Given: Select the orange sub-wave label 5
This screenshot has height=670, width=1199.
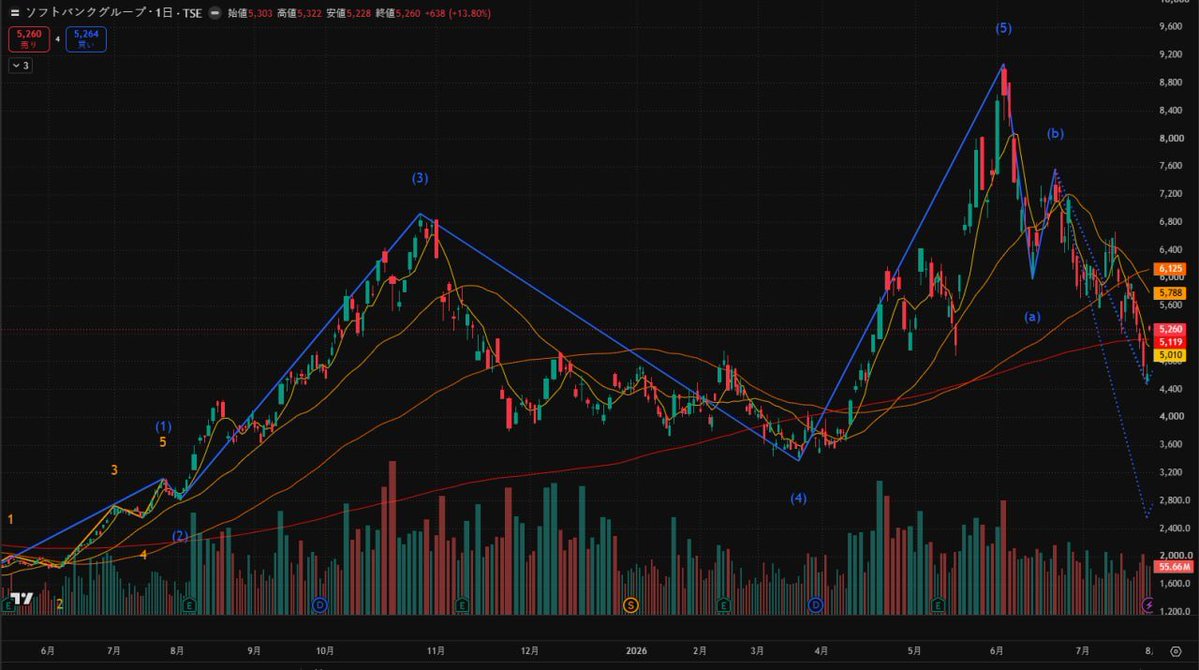Looking at the screenshot, I should (x=162, y=442).
